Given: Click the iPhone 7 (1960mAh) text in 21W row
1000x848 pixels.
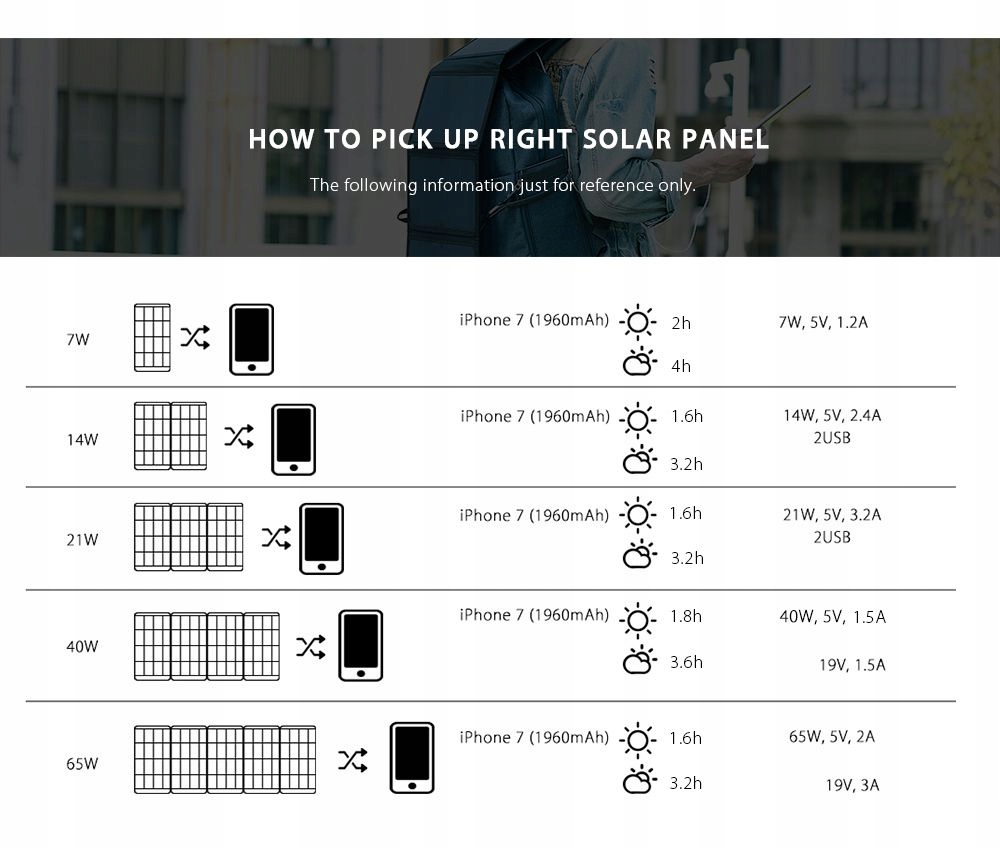Looking at the screenshot, I should pyautogui.click(x=533, y=515).
